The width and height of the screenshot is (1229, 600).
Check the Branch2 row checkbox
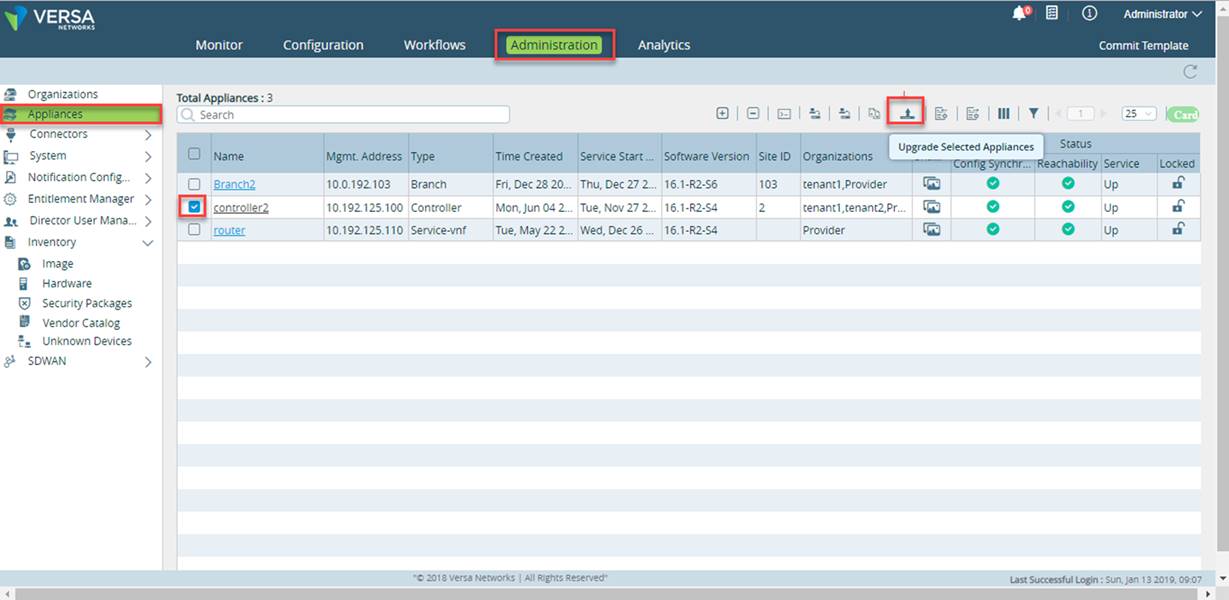(x=194, y=184)
